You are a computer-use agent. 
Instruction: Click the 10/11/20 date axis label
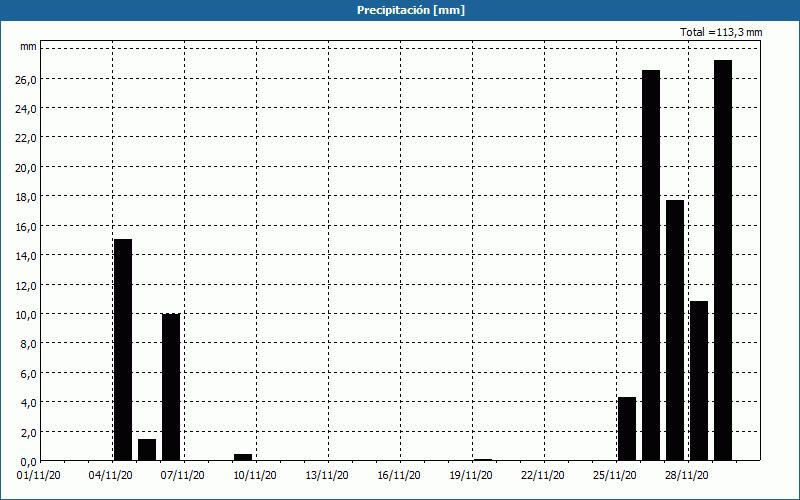pos(255,476)
